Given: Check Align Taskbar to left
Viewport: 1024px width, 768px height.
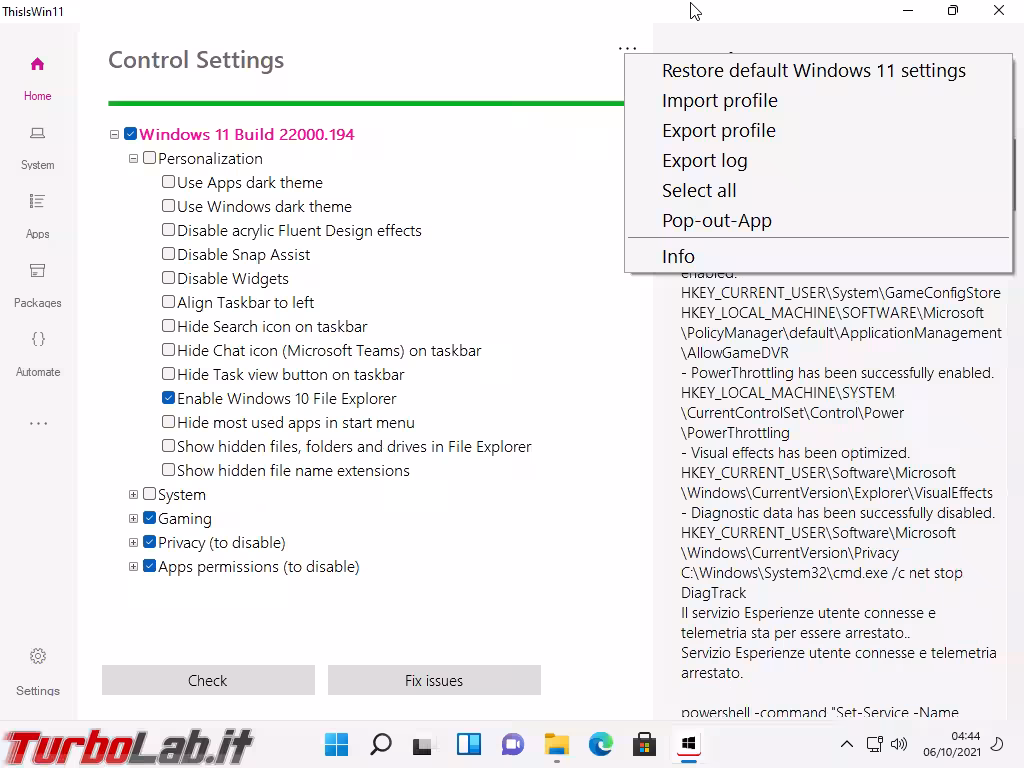Looking at the screenshot, I should coord(168,302).
